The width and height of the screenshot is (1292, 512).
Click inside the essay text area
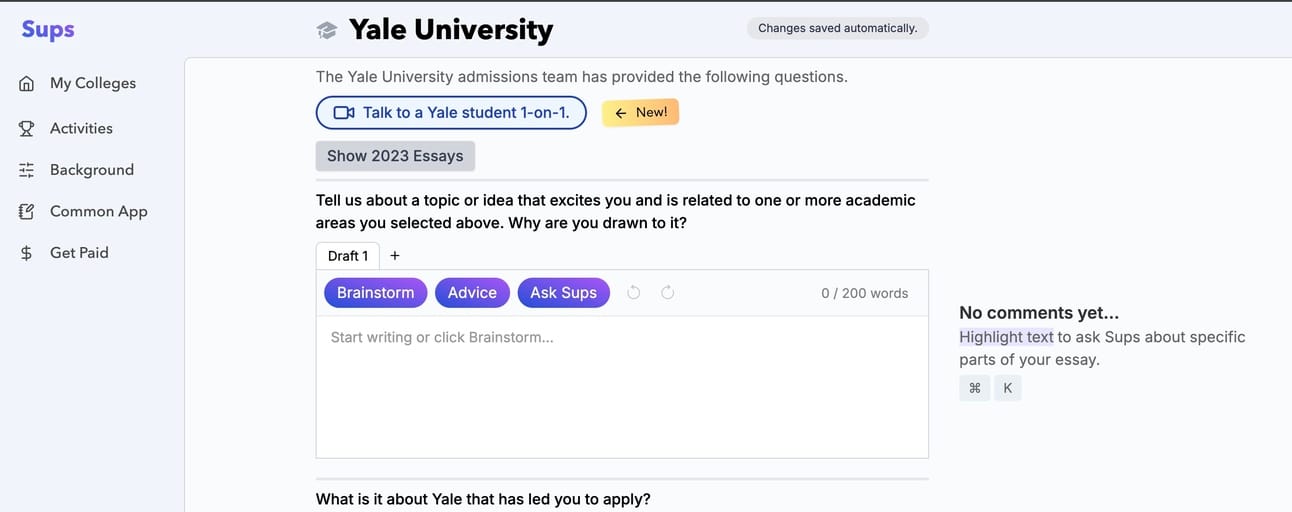[622, 387]
